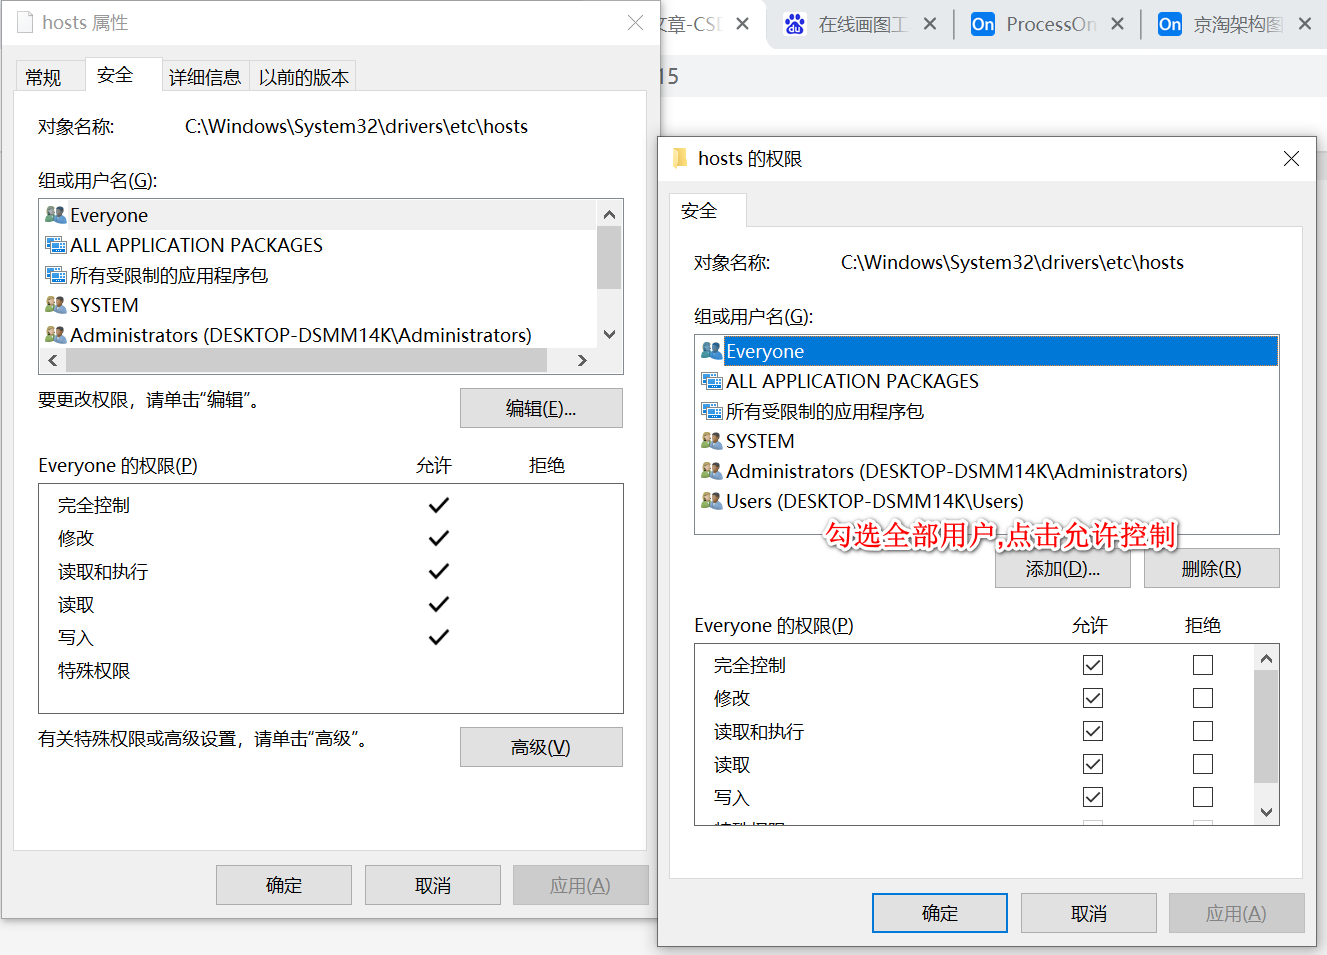Click vertical scrollbar thumb in hosts 属性 user list

pos(609,258)
